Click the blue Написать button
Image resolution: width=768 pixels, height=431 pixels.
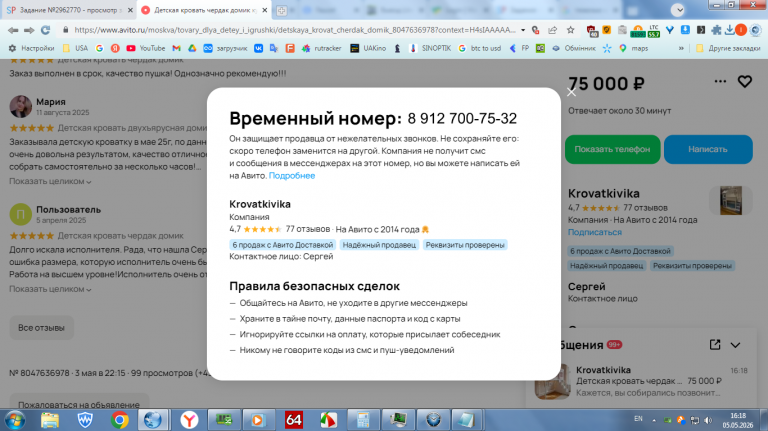[x=708, y=149]
